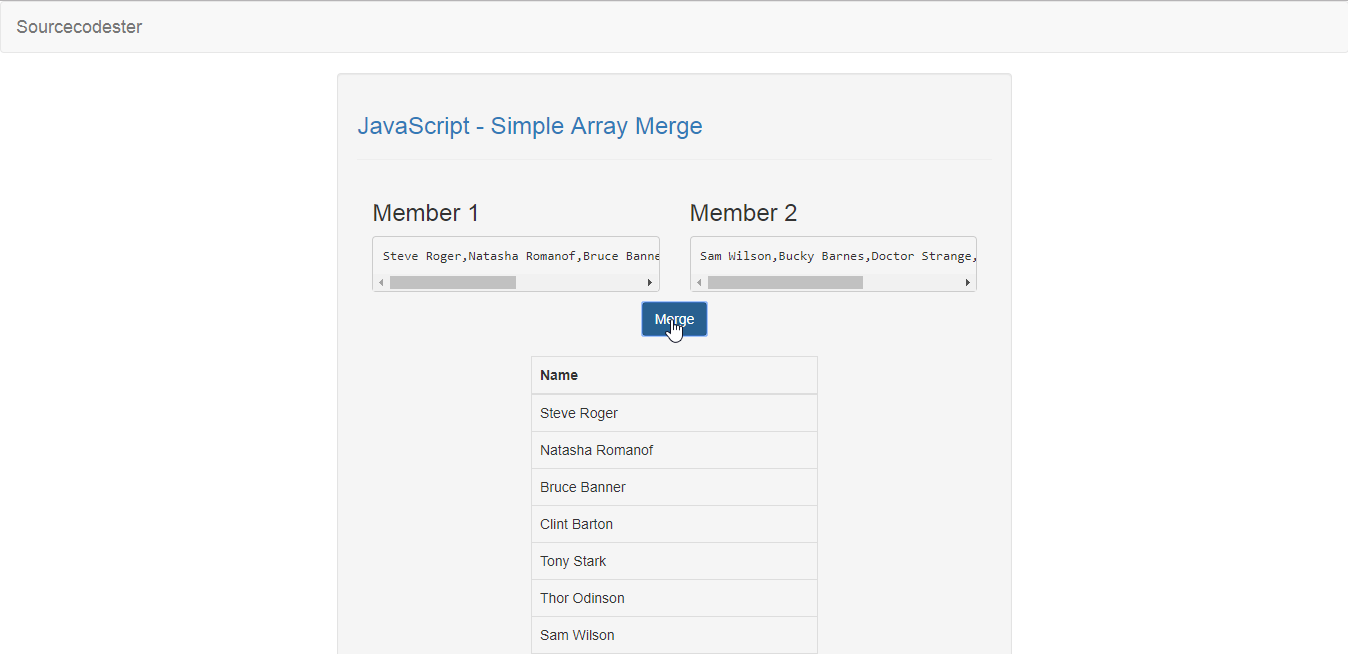Click the Merge button
Viewport: 1348px width, 654px height.
tap(674, 319)
